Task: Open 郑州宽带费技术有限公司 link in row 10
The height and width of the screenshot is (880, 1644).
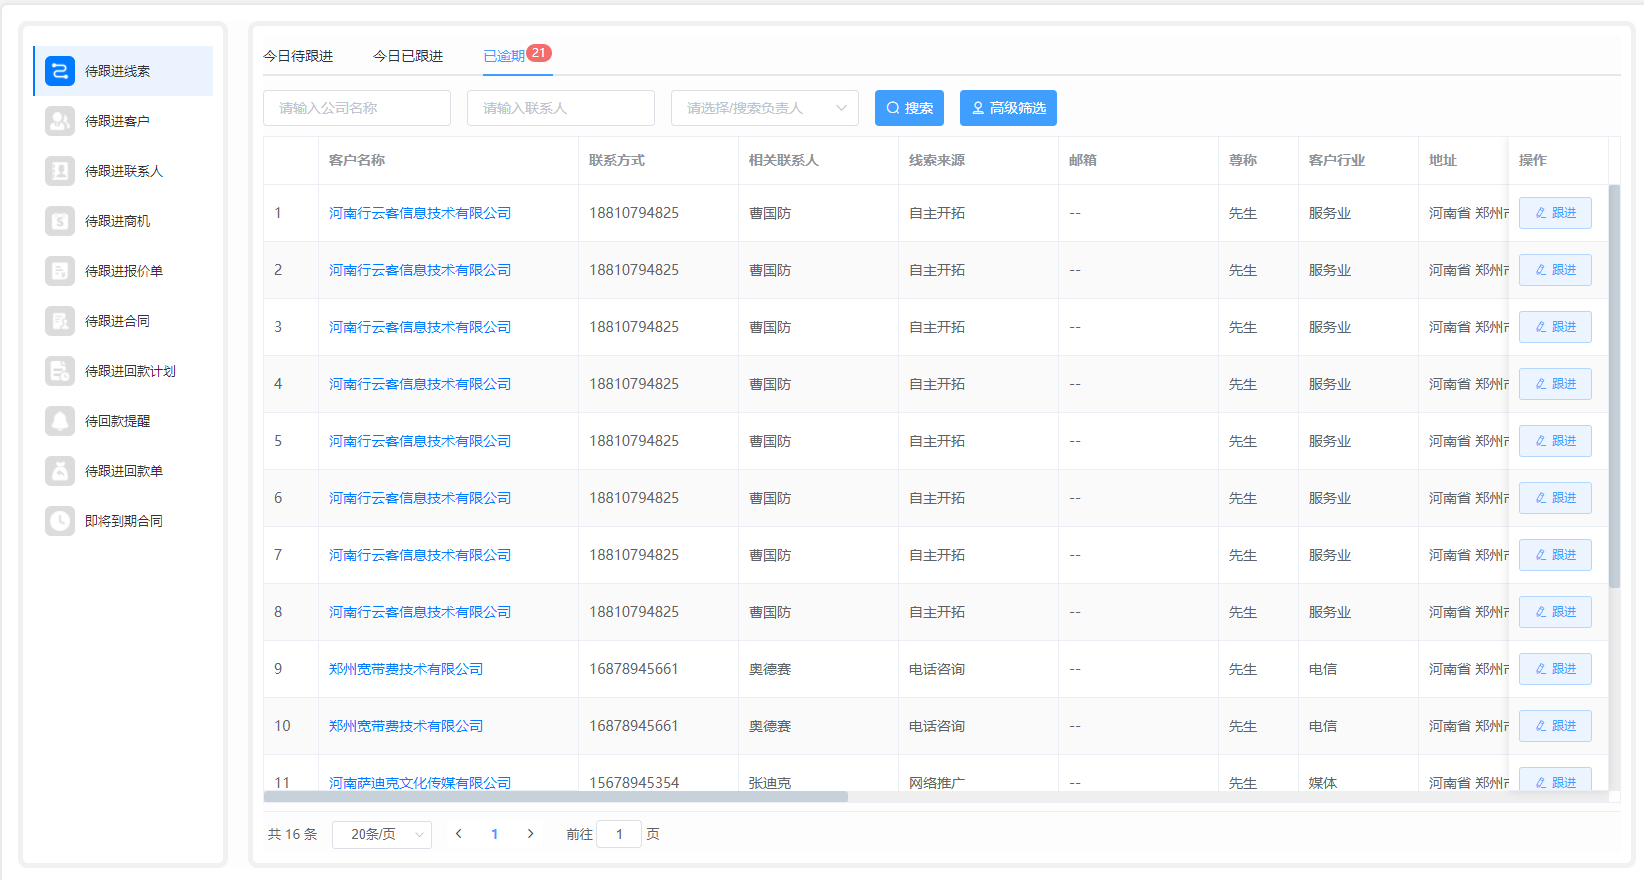Action: (406, 726)
